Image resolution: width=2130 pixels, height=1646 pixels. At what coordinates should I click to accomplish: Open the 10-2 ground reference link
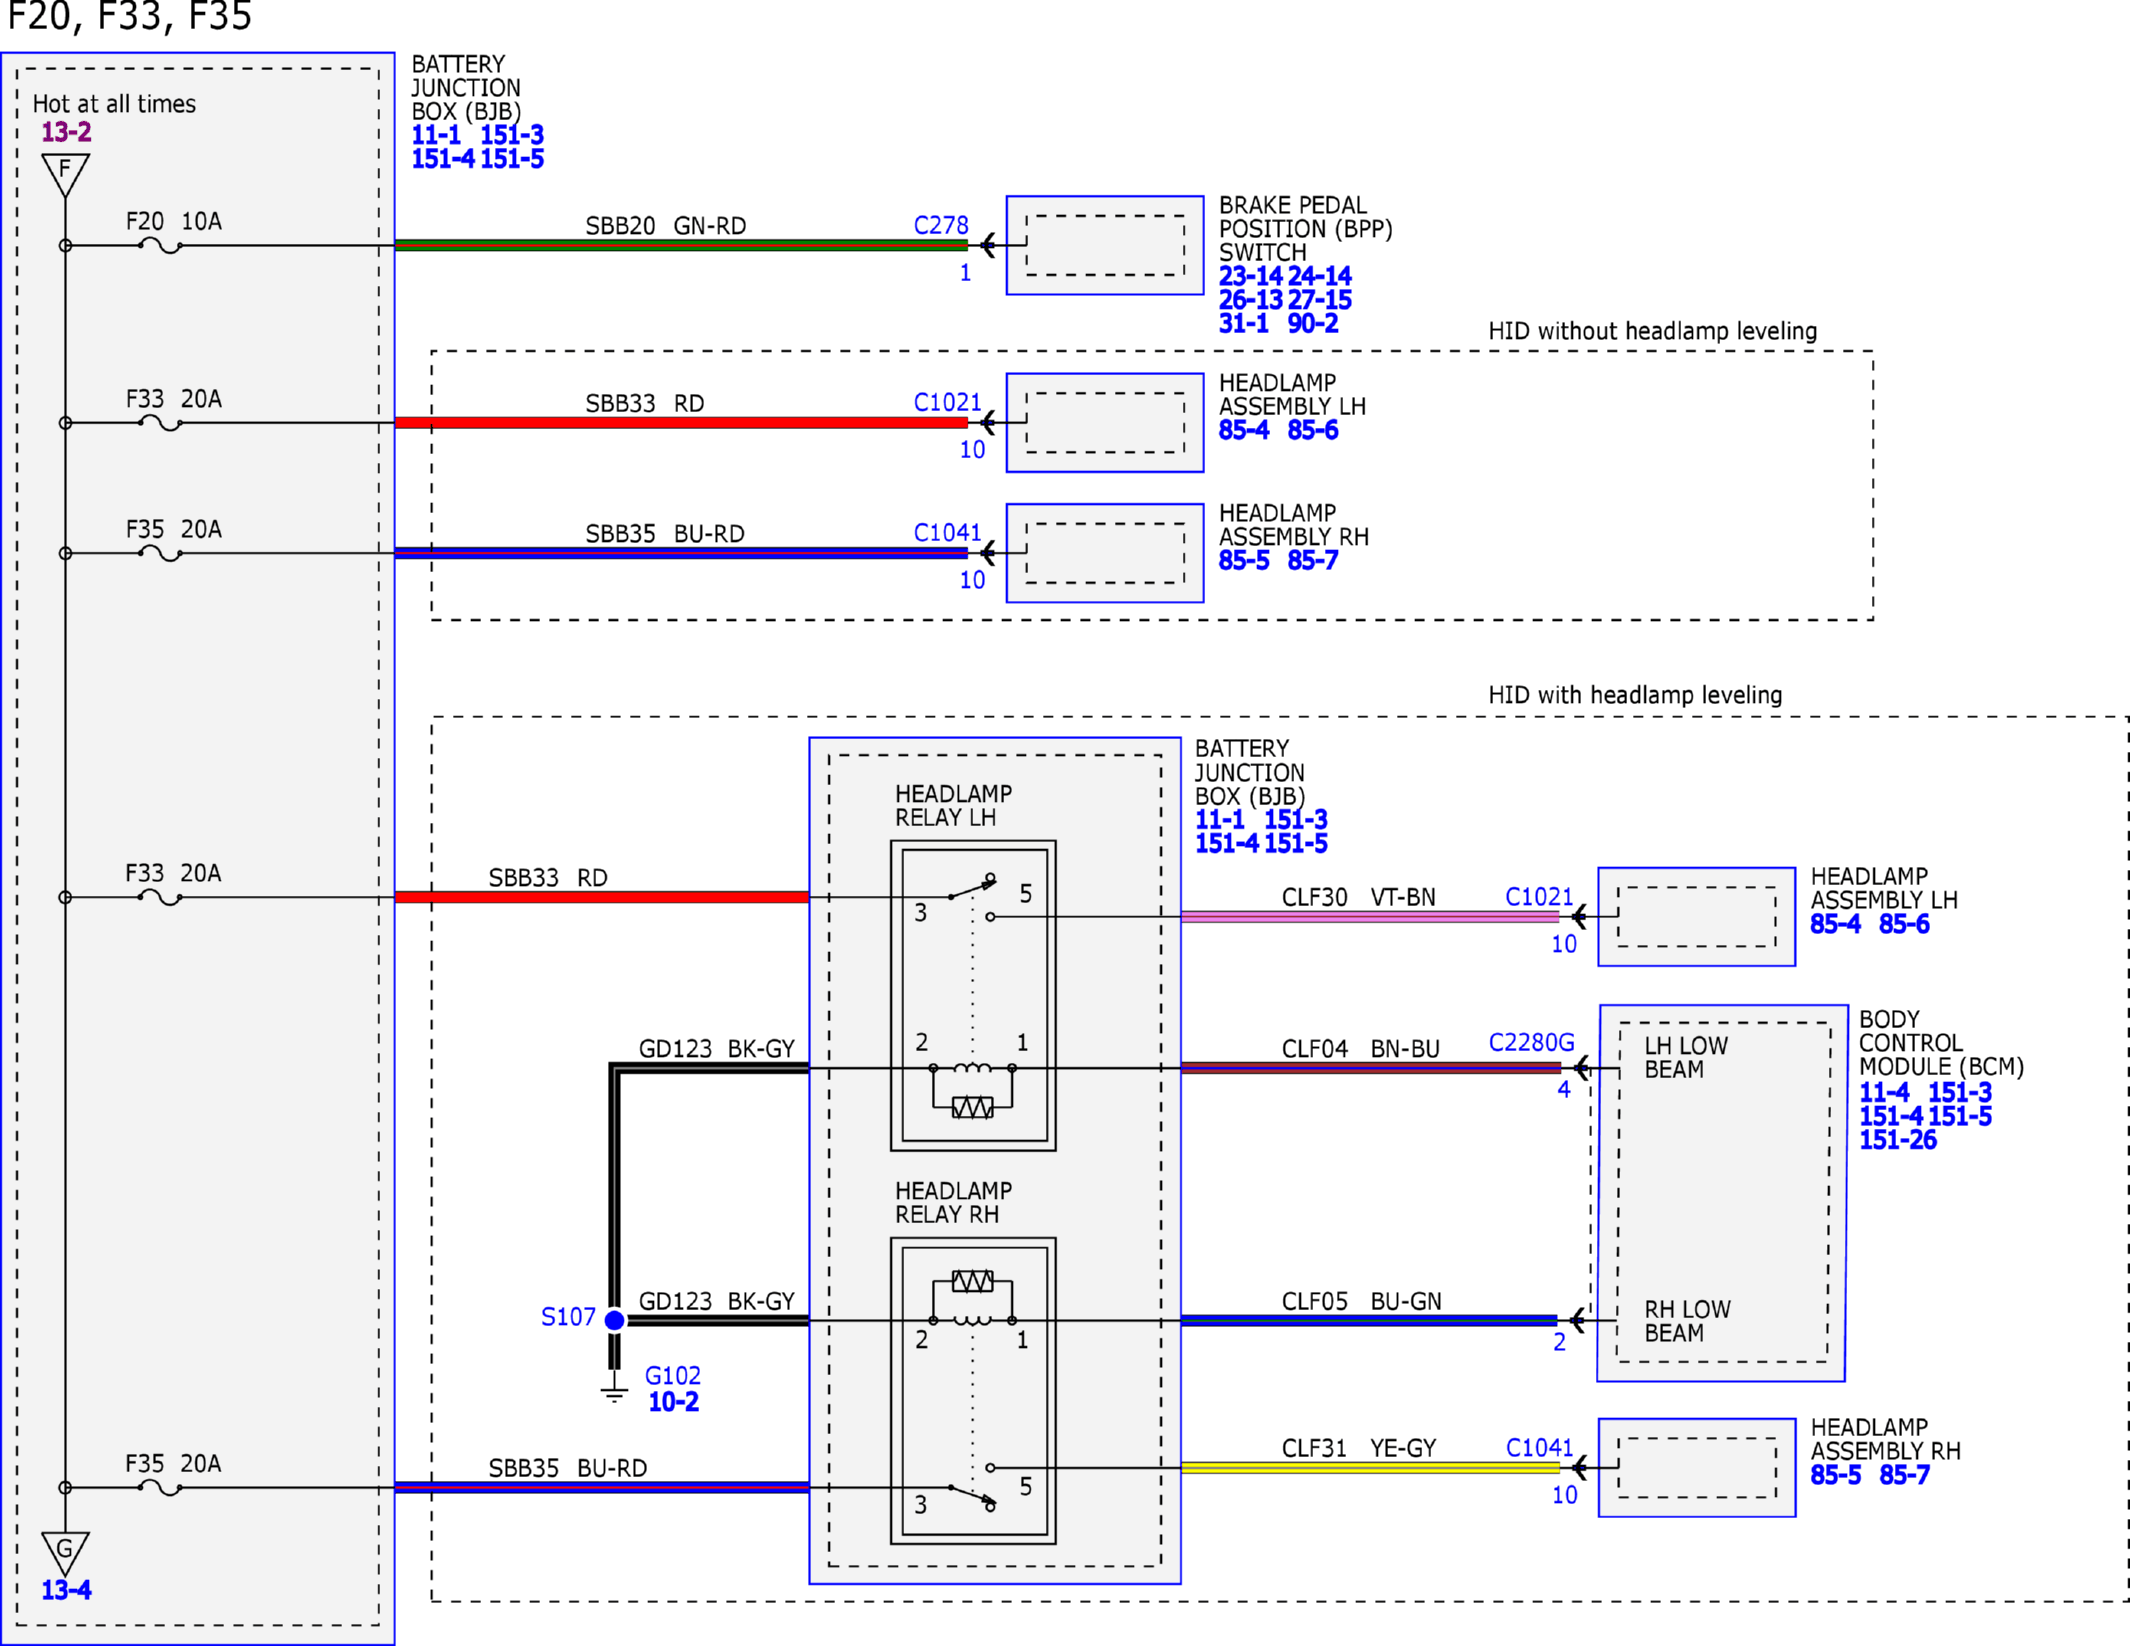(673, 1402)
